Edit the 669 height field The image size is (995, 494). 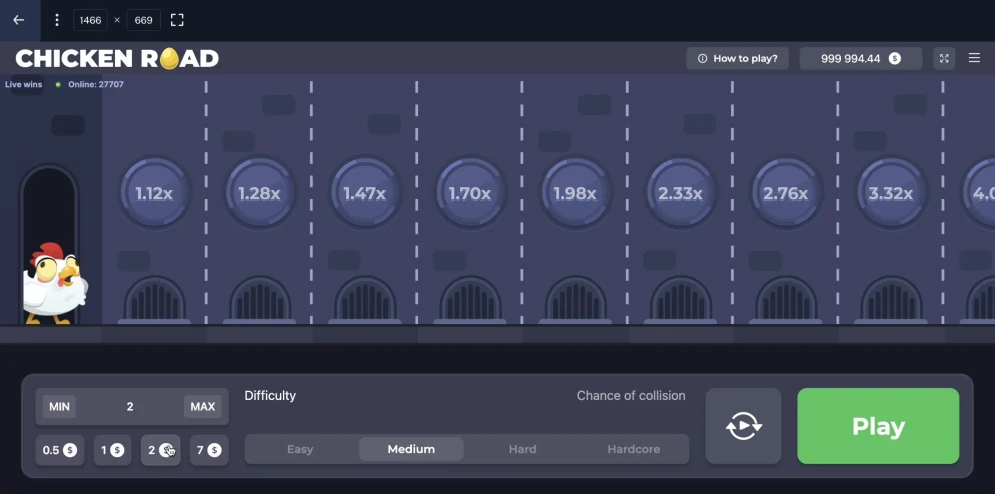point(143,20)
